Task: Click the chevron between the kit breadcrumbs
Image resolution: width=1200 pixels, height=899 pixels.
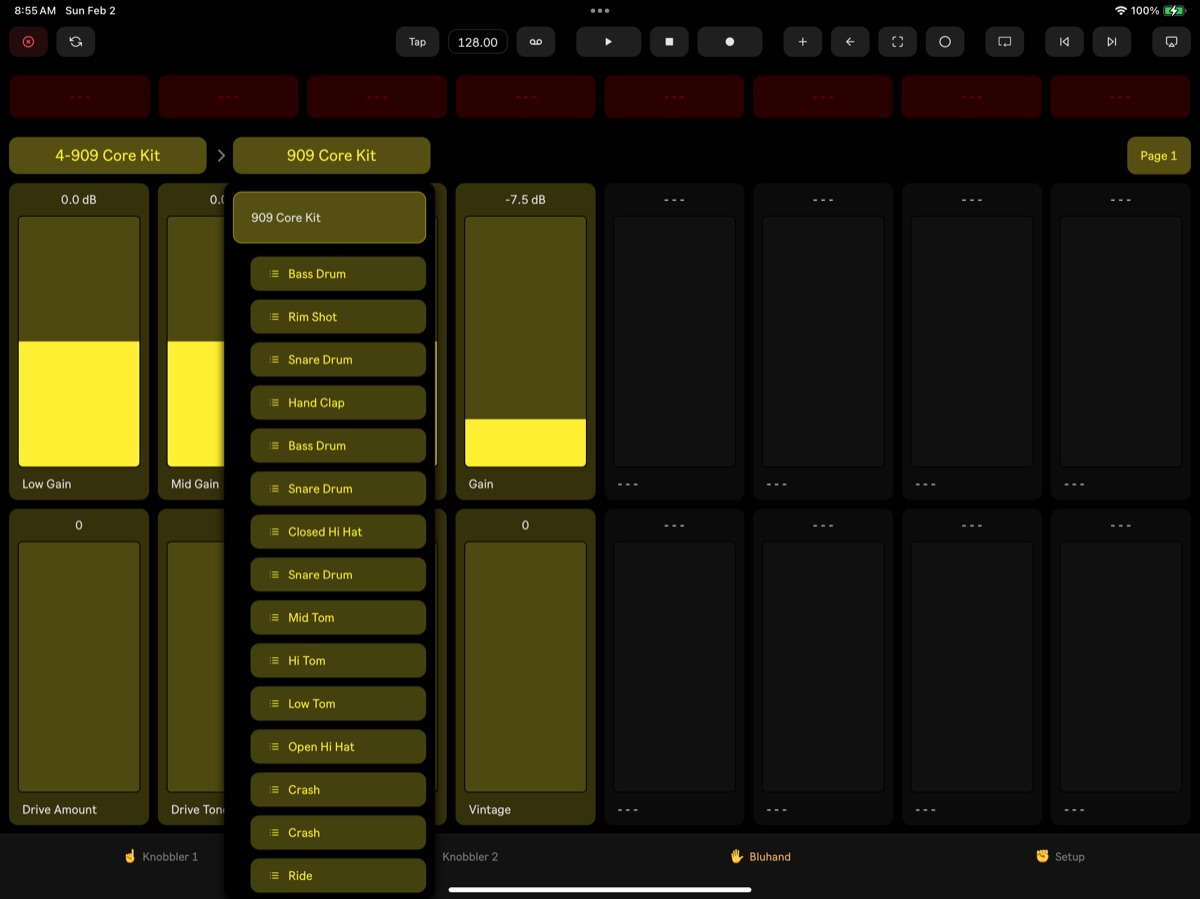Action: 221,155
